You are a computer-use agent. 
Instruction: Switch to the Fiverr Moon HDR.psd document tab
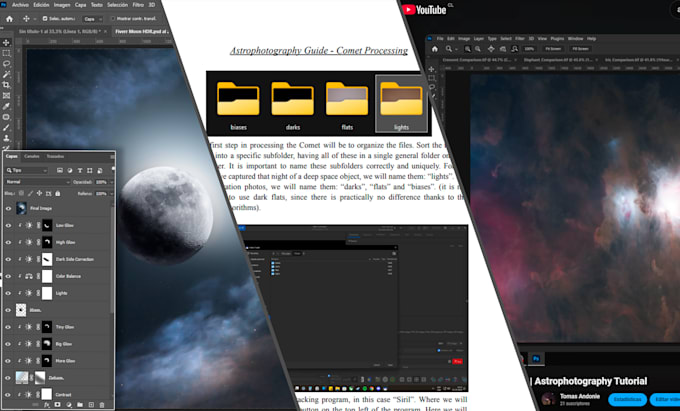(141, 32)
